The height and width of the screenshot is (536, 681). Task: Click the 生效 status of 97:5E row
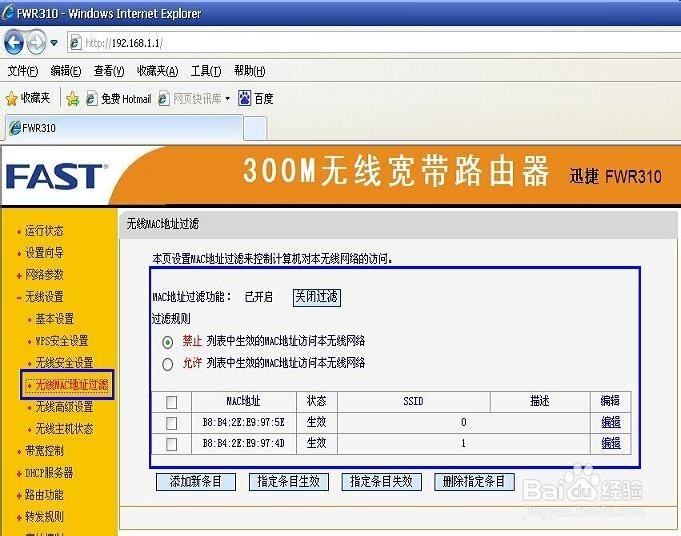point(316,422)
